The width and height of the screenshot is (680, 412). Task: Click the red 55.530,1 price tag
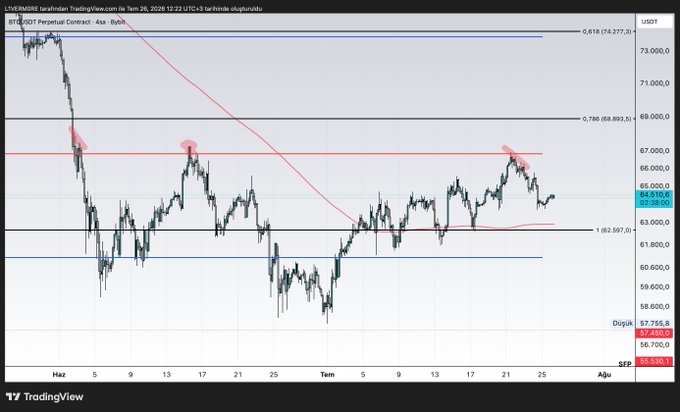tap(654, 361)
